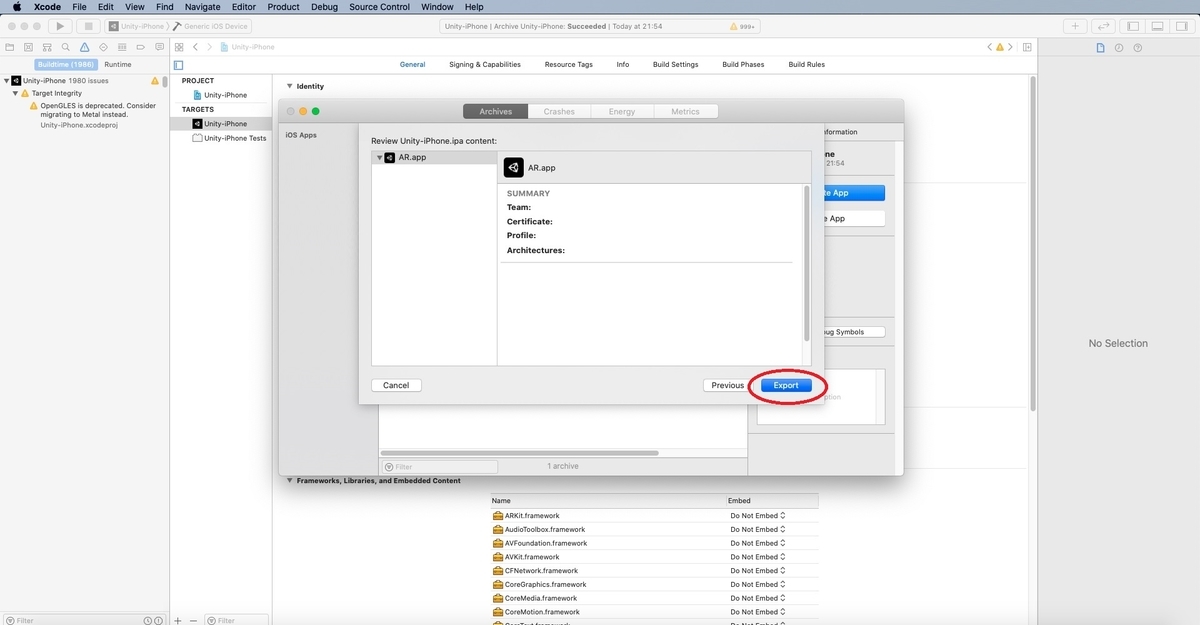The height and width of the screenshot is (625, 1200).
Task: Click the archives Filter field
Action: tap(439, 467)
